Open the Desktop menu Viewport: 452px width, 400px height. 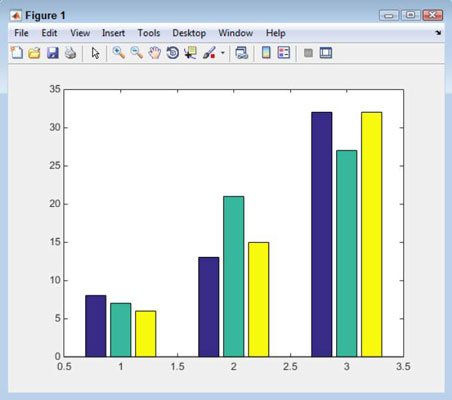click(x=189, y=33)
